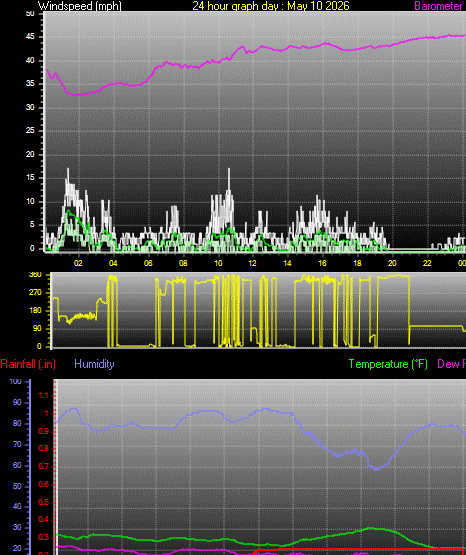The height and width of the screenshot is (555, 466).
Task: Pick the 70 tick on humidity axis
Action: 17,444
